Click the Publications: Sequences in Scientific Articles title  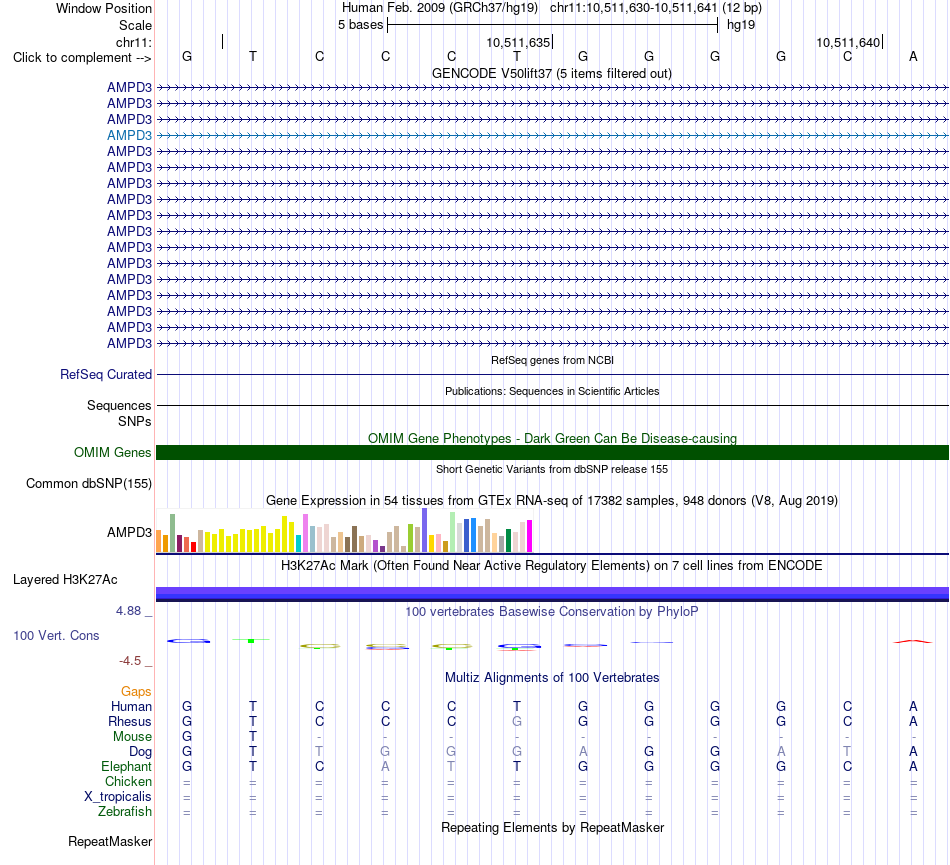(551, 391)
